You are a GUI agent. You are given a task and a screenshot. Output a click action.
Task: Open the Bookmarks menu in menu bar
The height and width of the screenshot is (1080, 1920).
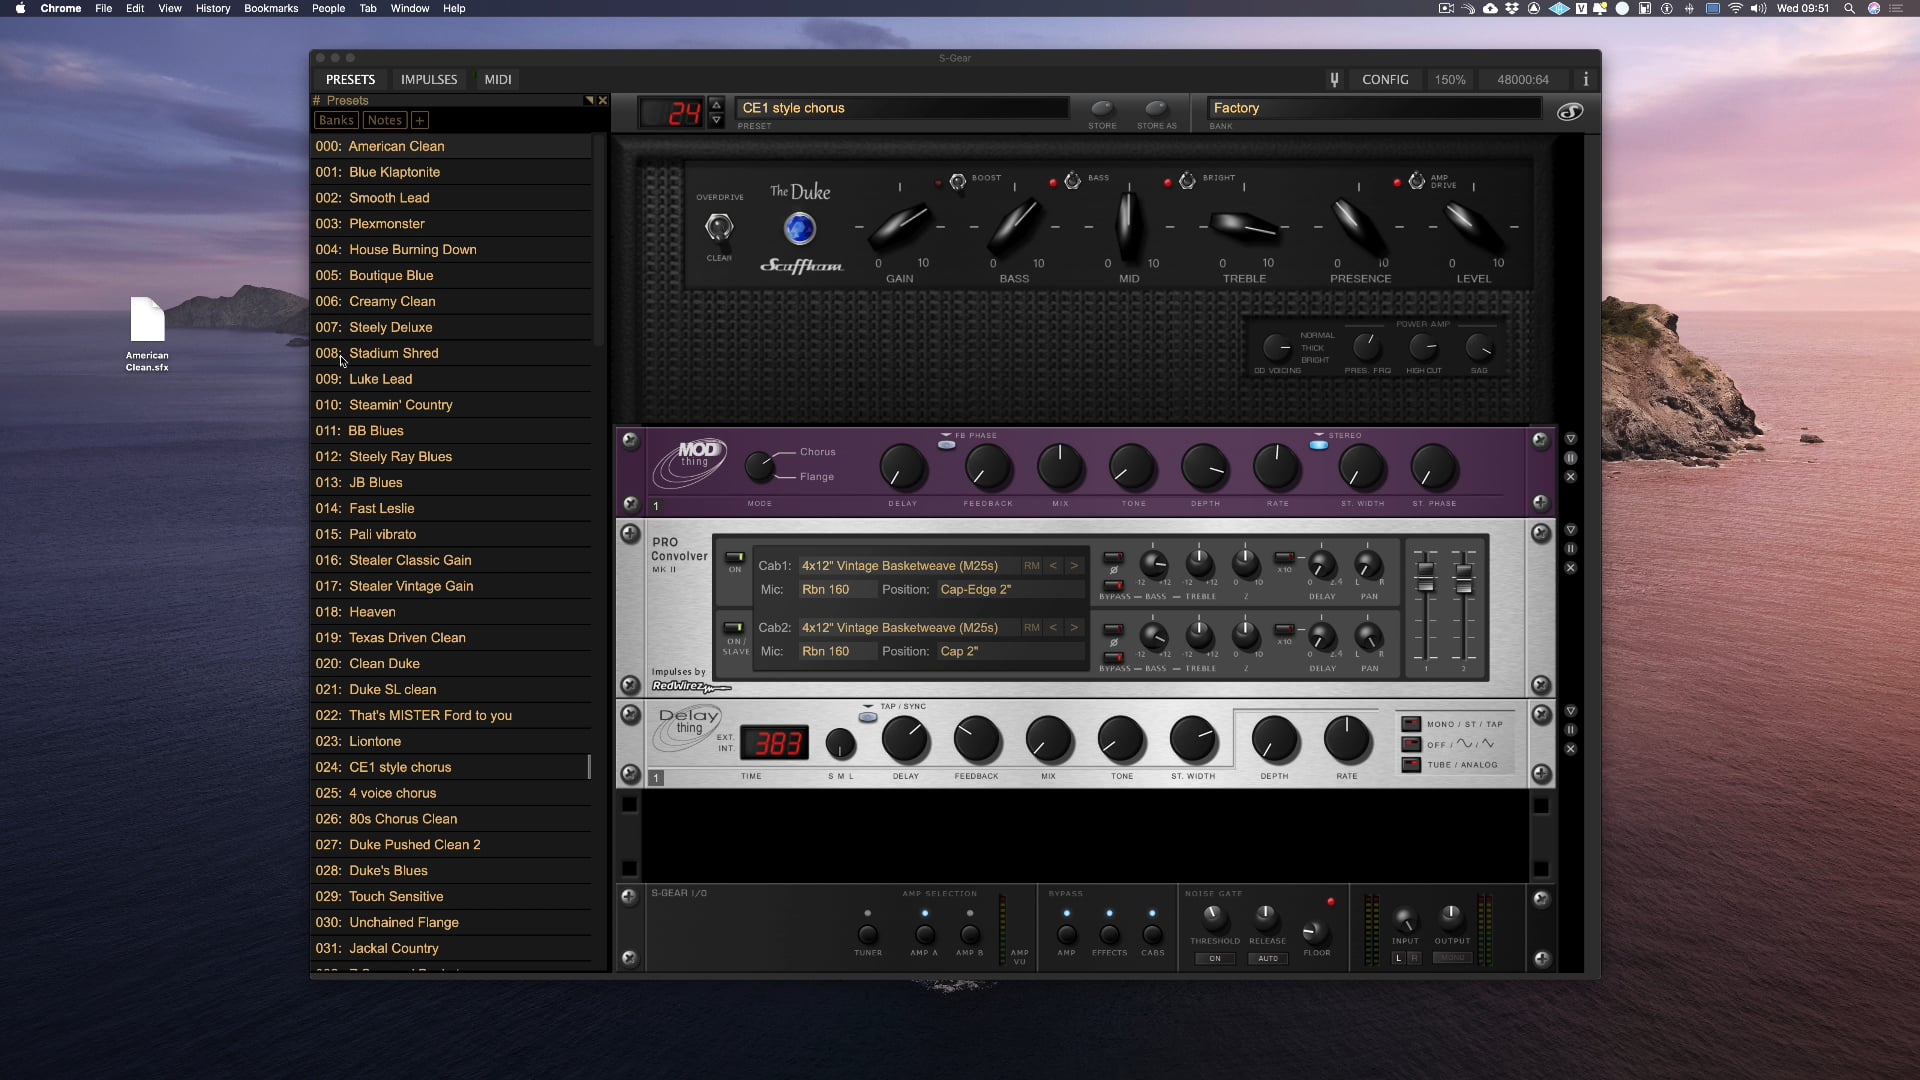tap(271, 8)
